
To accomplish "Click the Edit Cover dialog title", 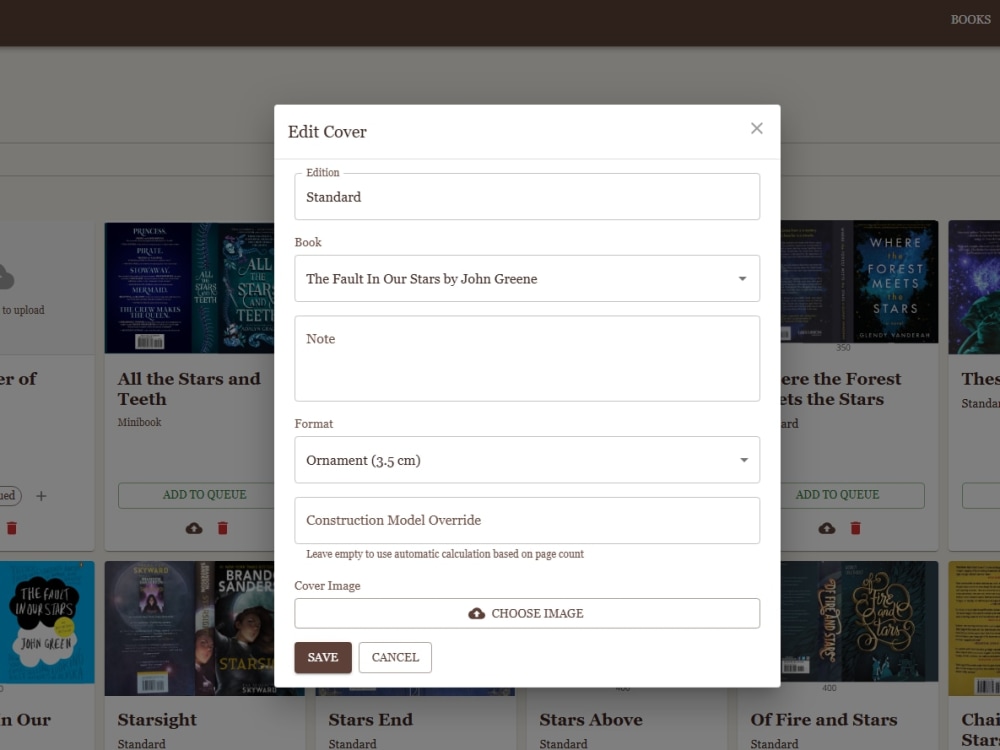I will click(x=327, y=132).
